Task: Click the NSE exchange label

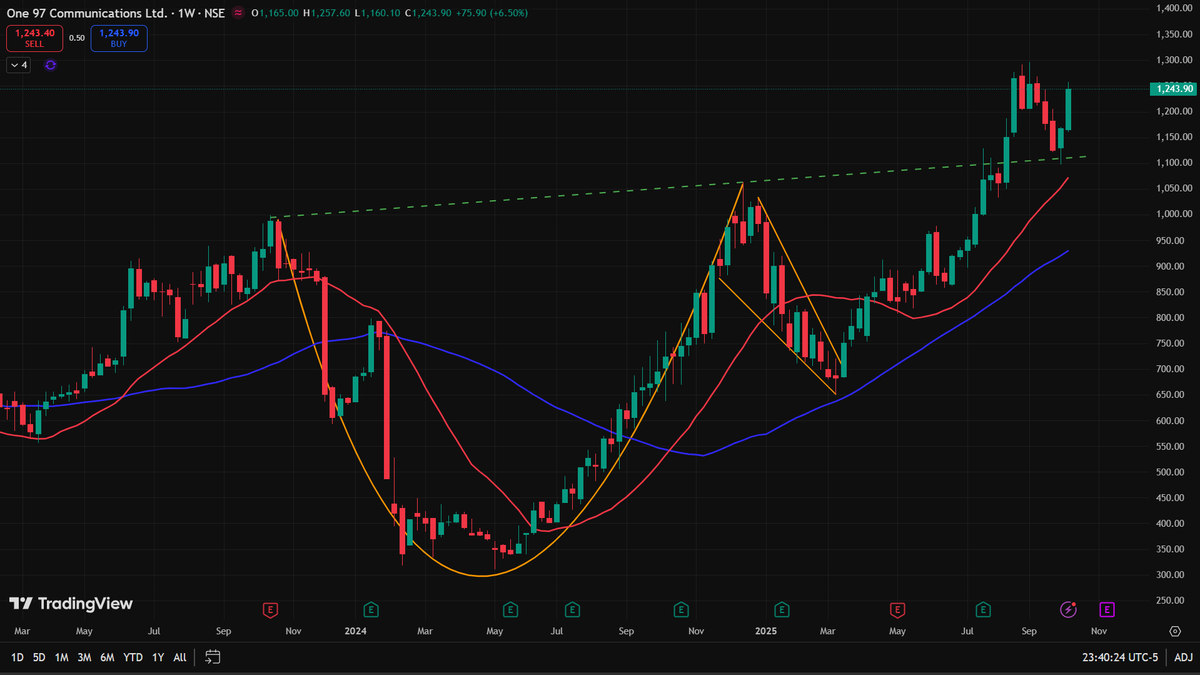Action: coord(215,12)
